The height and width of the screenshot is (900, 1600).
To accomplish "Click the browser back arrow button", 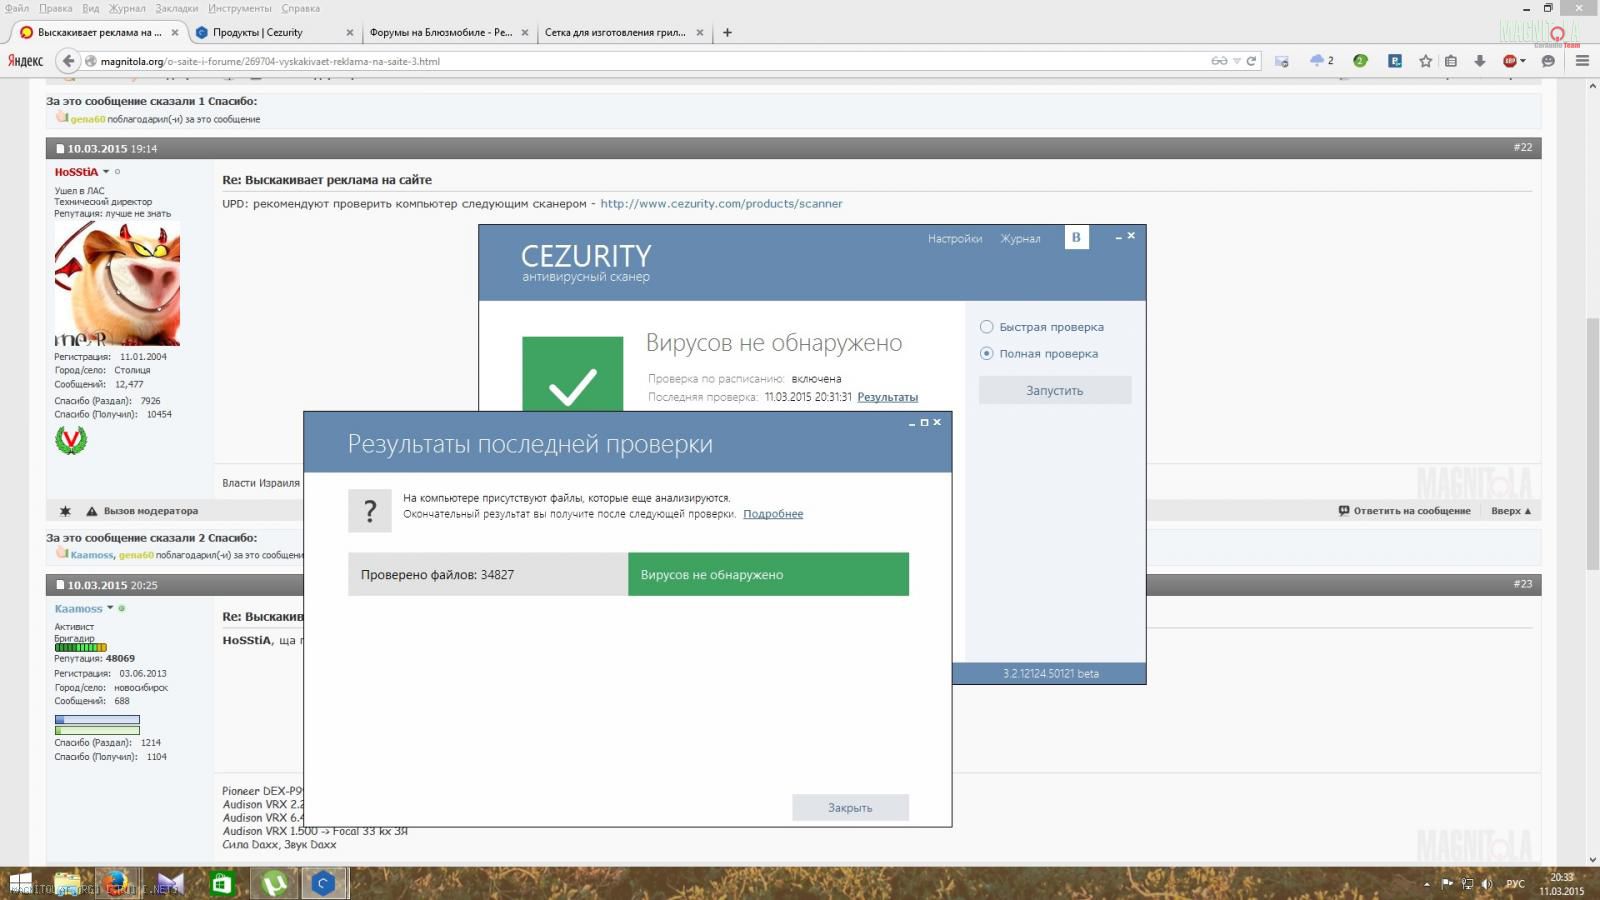I will (x=68, y=61).
